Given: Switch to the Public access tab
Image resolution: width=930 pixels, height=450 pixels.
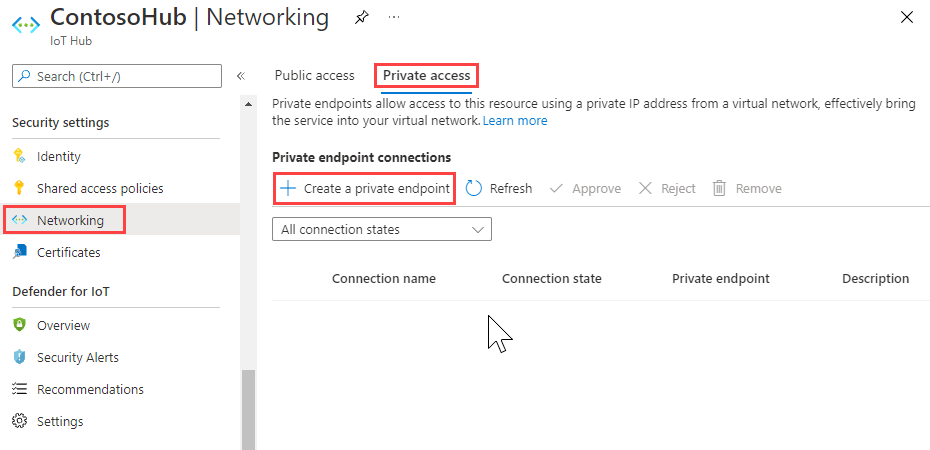Looking at the screenshot, I should tap(314, 75).
